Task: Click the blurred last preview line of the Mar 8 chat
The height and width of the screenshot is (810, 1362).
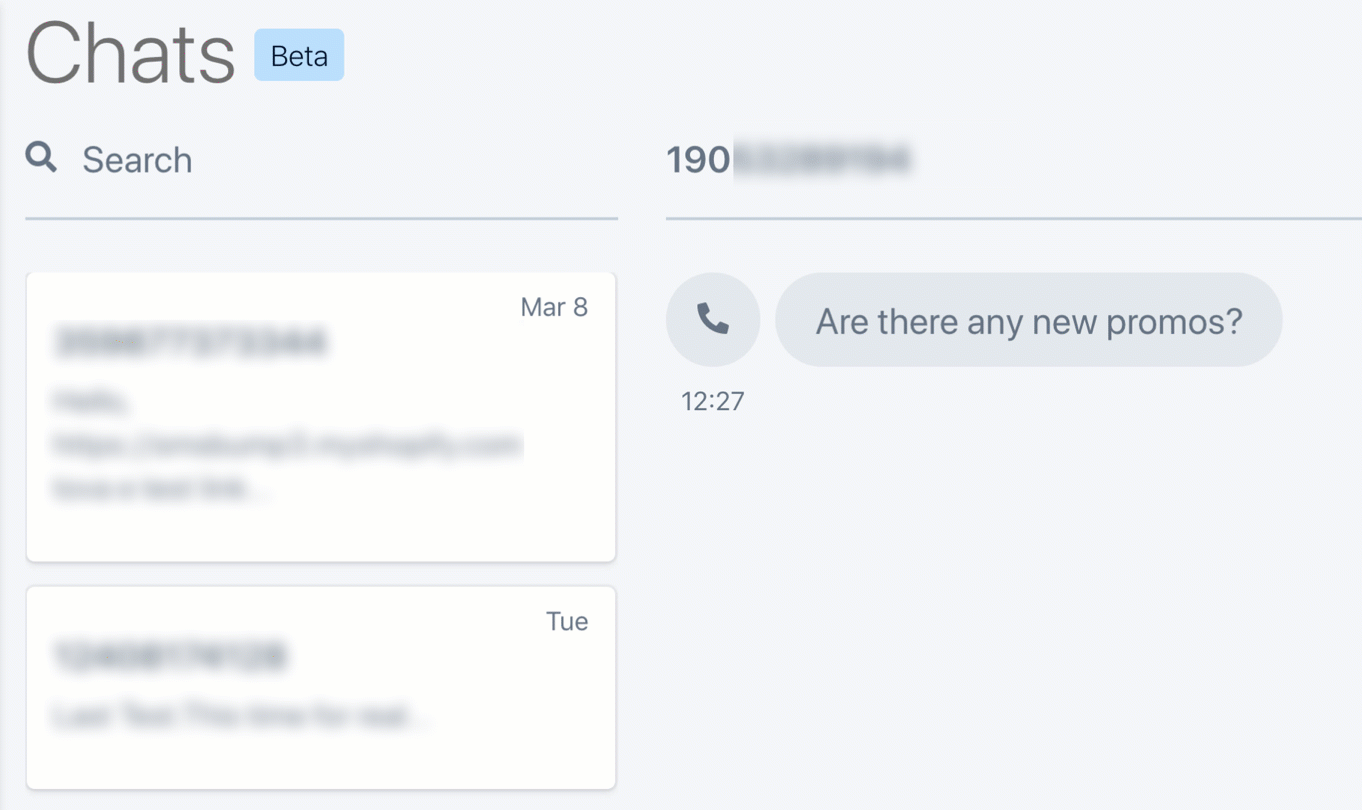Action: coord(160,490)
